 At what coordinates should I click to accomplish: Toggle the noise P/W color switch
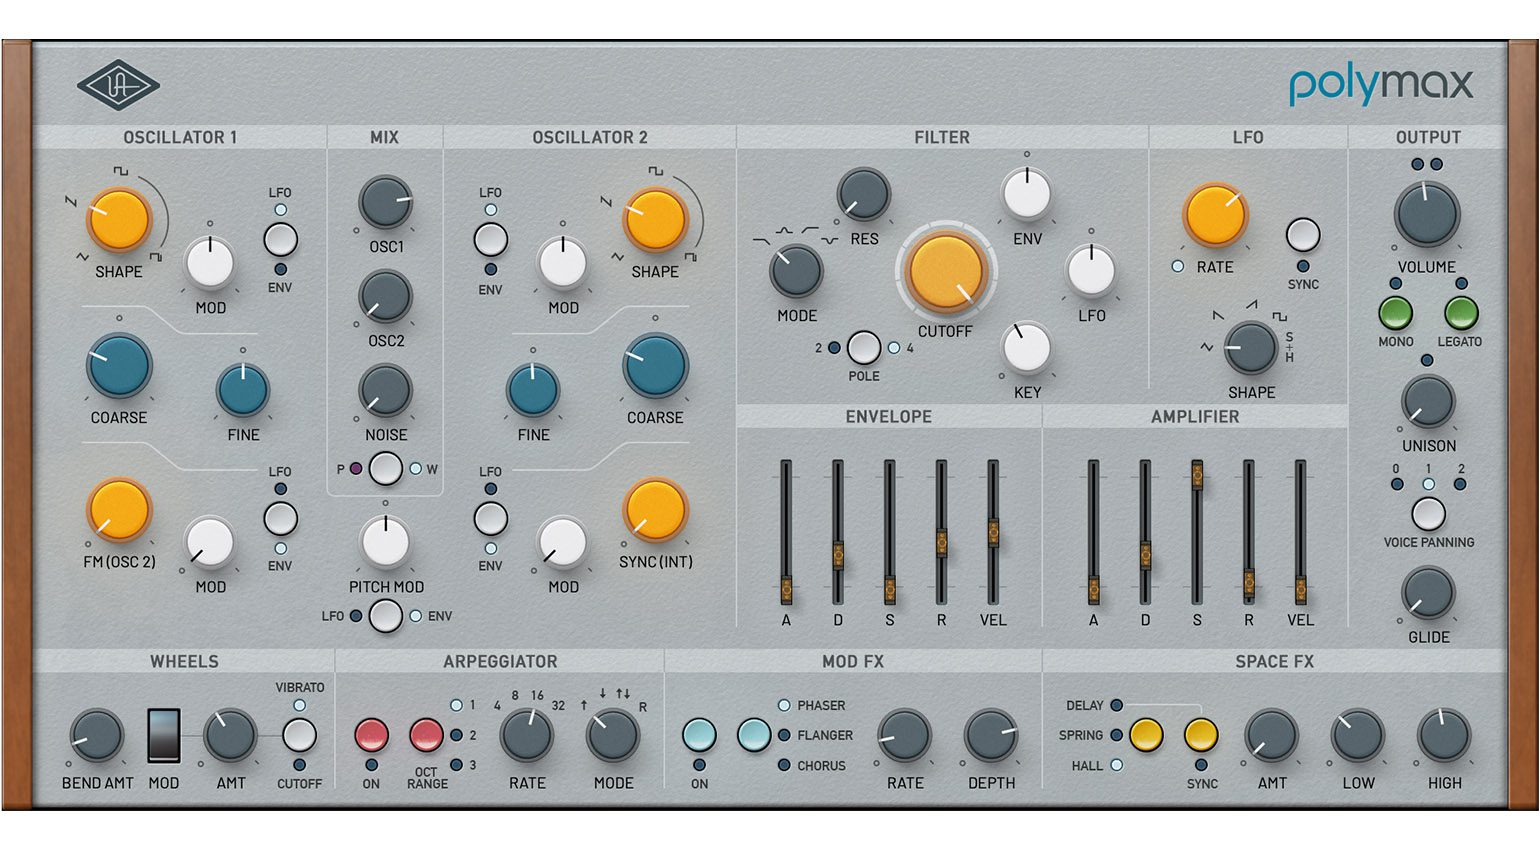coord(386,468)
